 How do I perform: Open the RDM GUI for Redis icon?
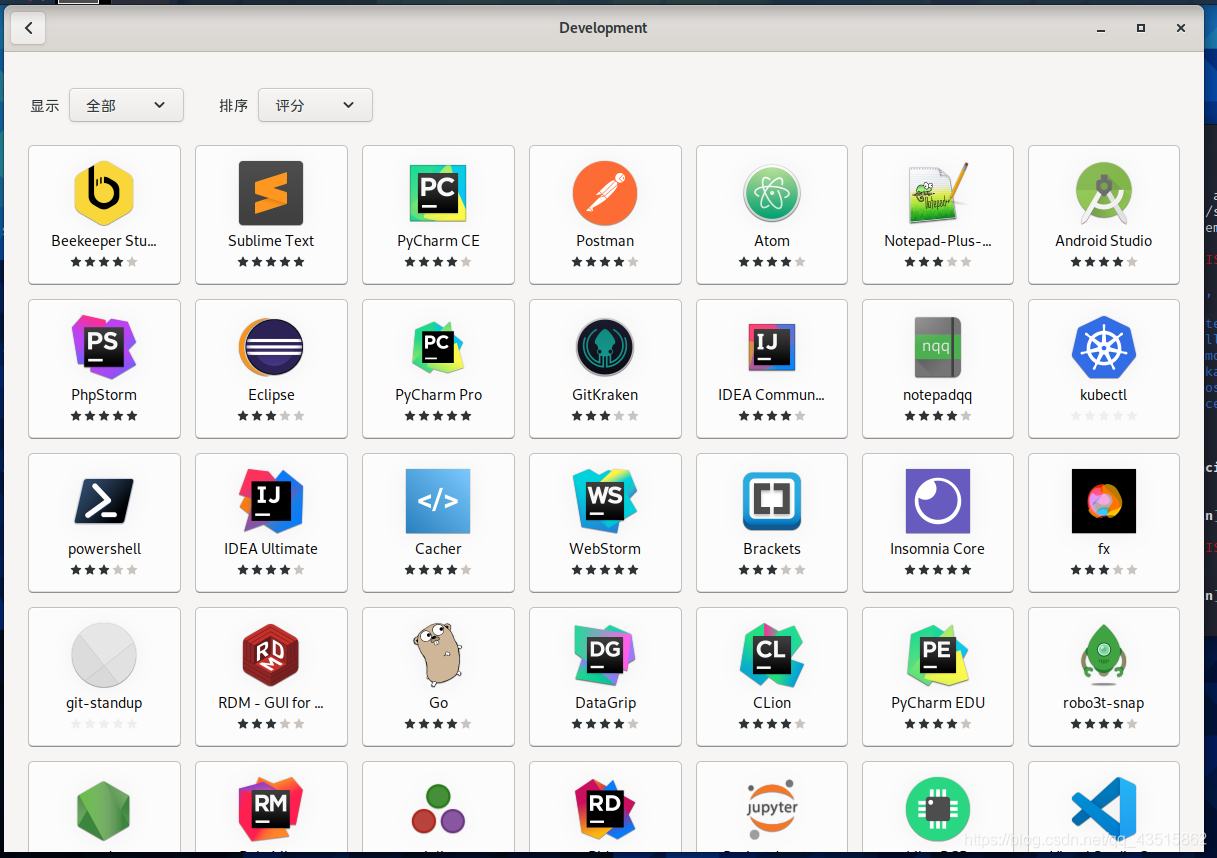coord(271,655)
